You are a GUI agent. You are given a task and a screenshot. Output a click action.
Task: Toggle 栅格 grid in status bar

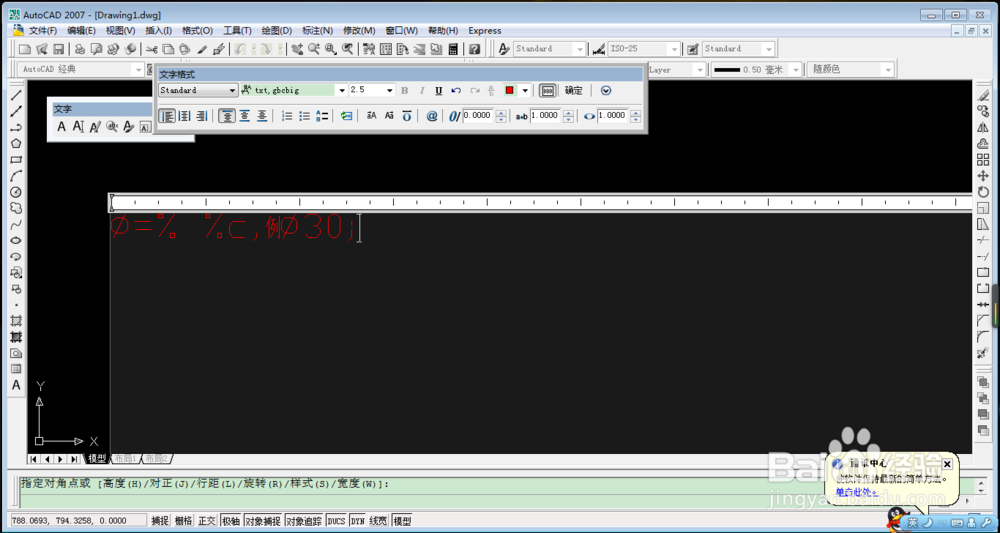(184, 521)
